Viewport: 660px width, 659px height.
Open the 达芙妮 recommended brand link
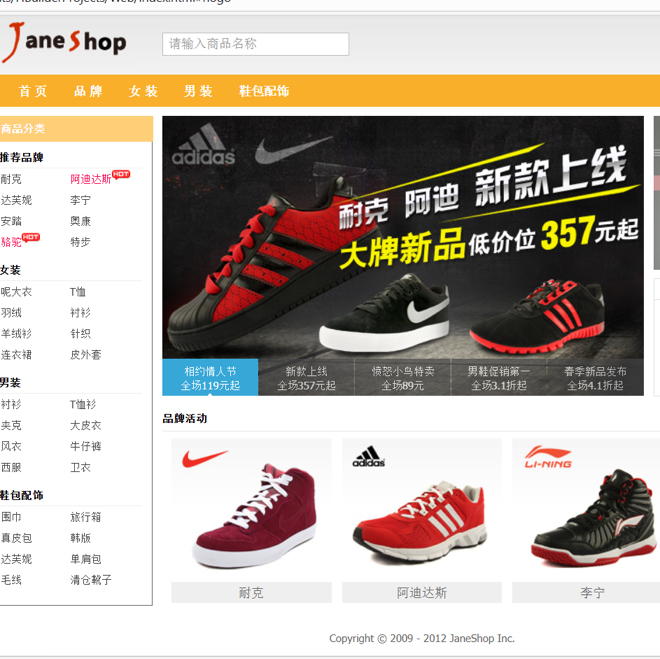(16, 200)
